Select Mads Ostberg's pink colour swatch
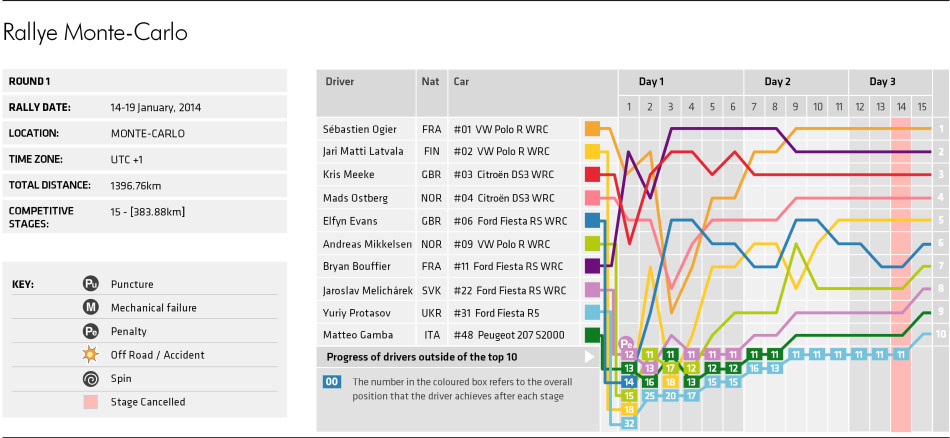The image size is (950, 438). [592, 197]
